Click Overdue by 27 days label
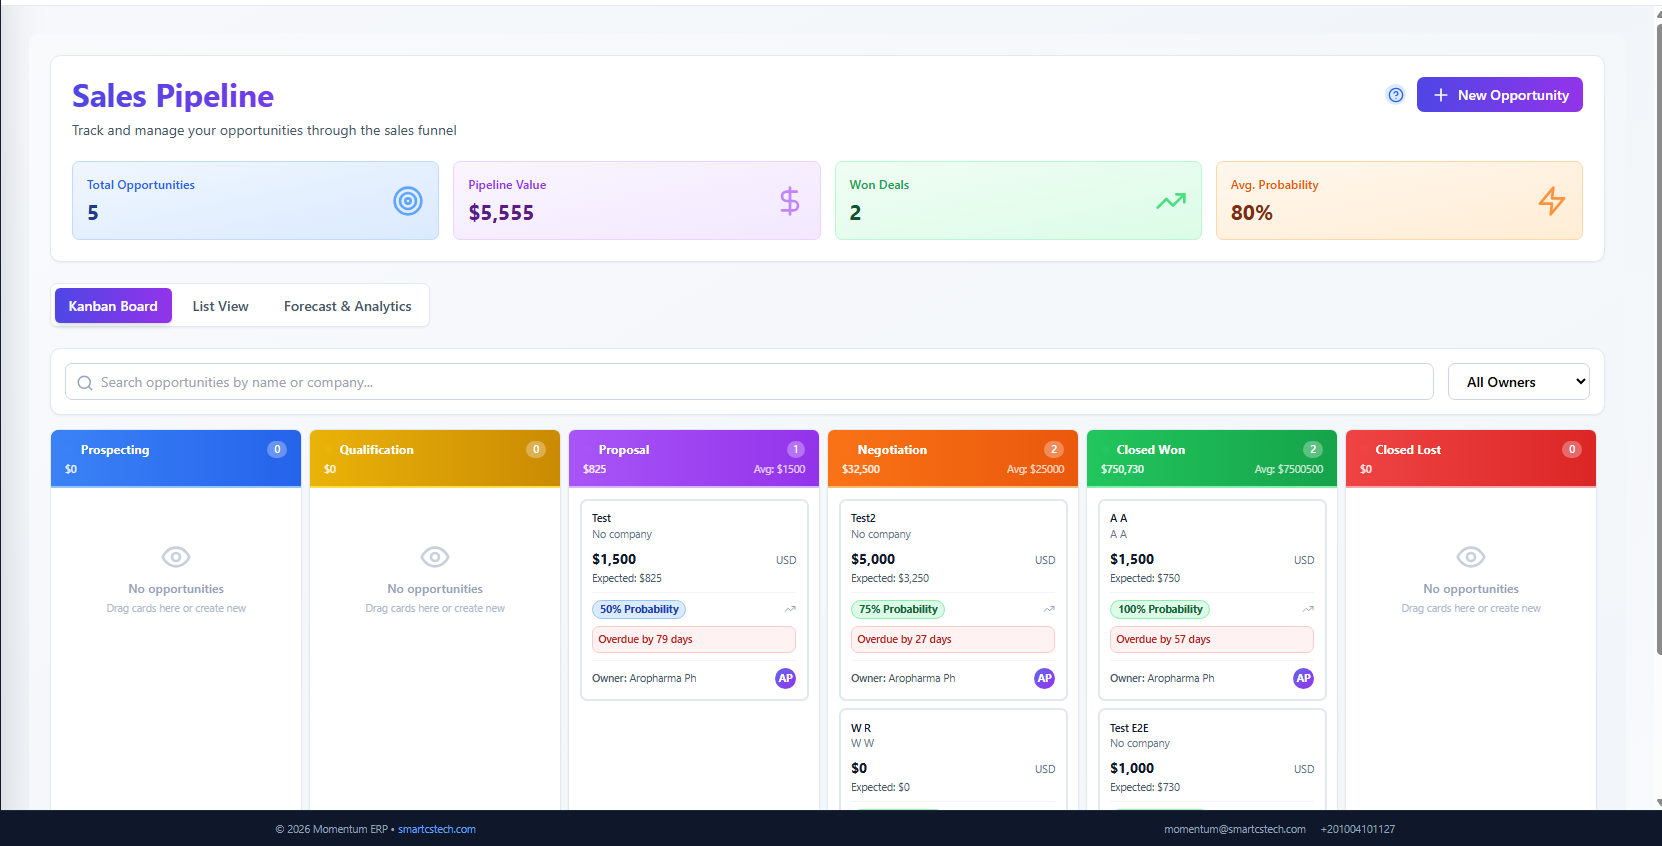 click(953, 639)
